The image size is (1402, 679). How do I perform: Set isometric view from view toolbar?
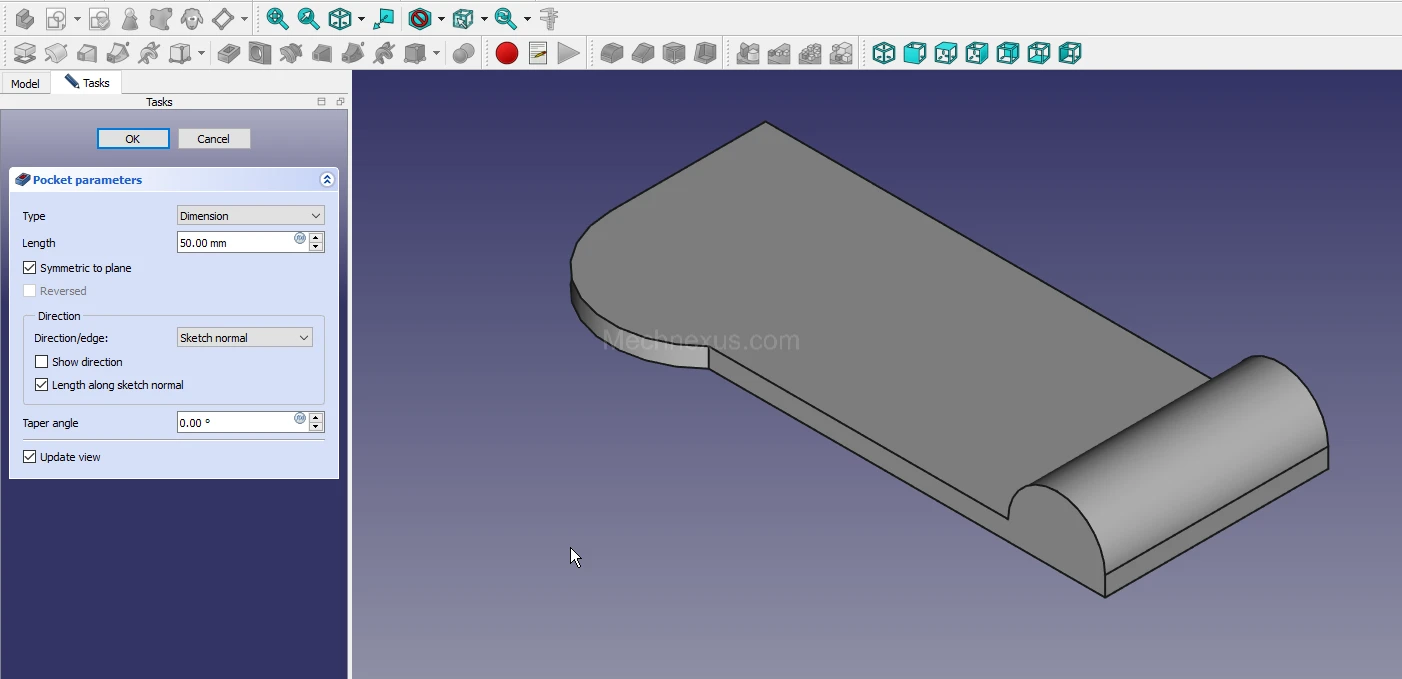(x=884, y=53)
